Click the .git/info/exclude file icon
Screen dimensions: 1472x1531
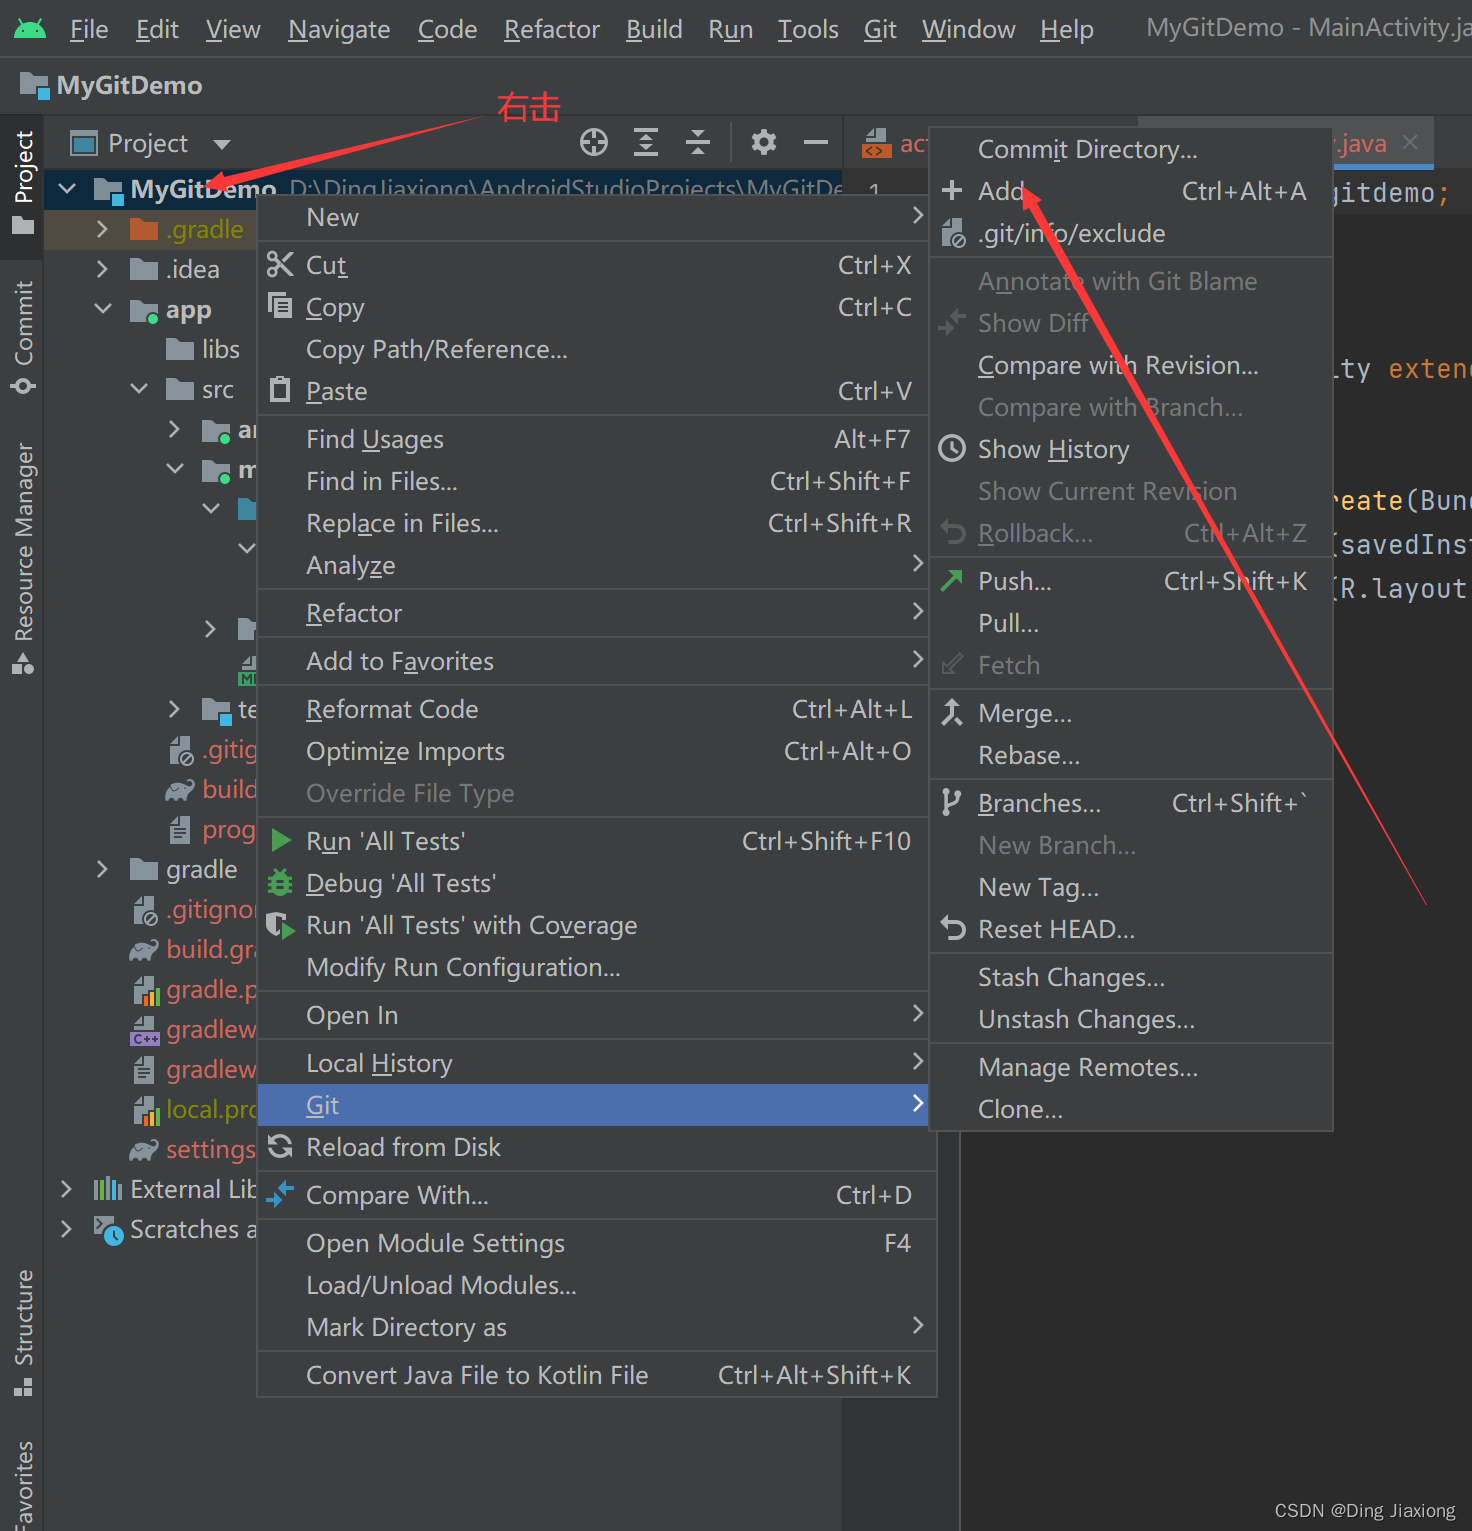coord(953,233)
